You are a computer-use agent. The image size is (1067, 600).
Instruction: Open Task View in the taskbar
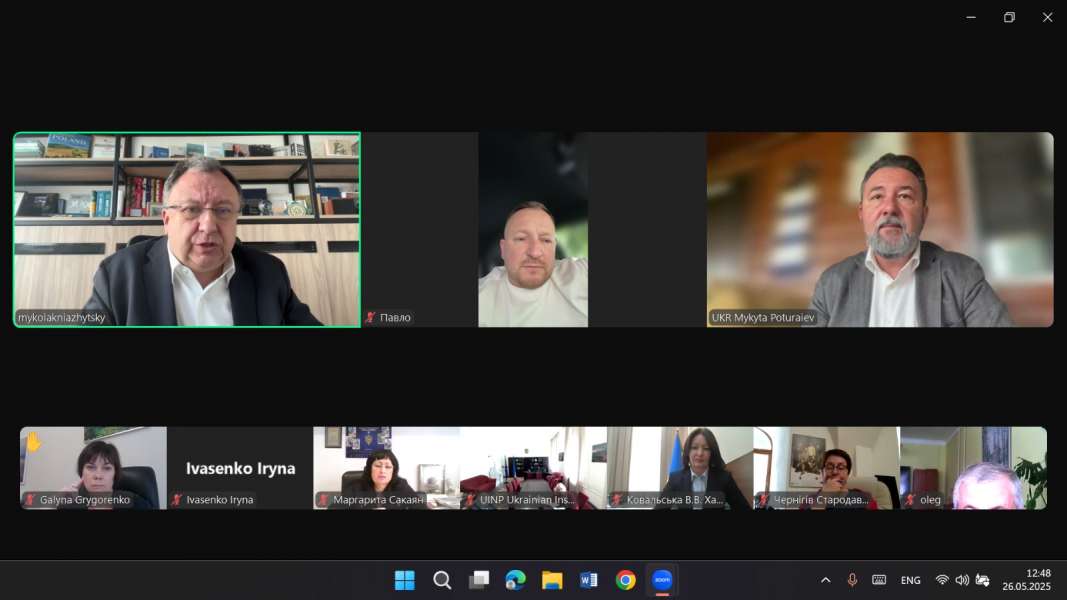(x=479, y=580)
